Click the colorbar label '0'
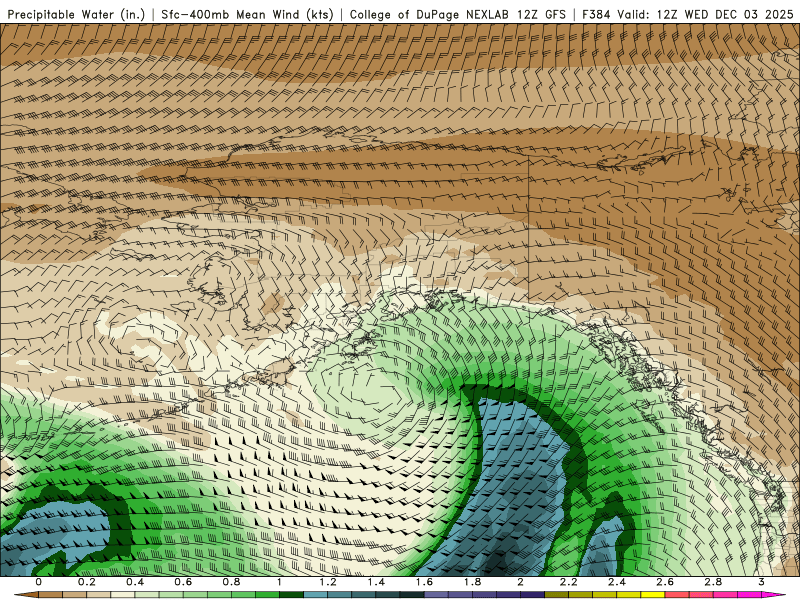 click(x=39, y=582)
